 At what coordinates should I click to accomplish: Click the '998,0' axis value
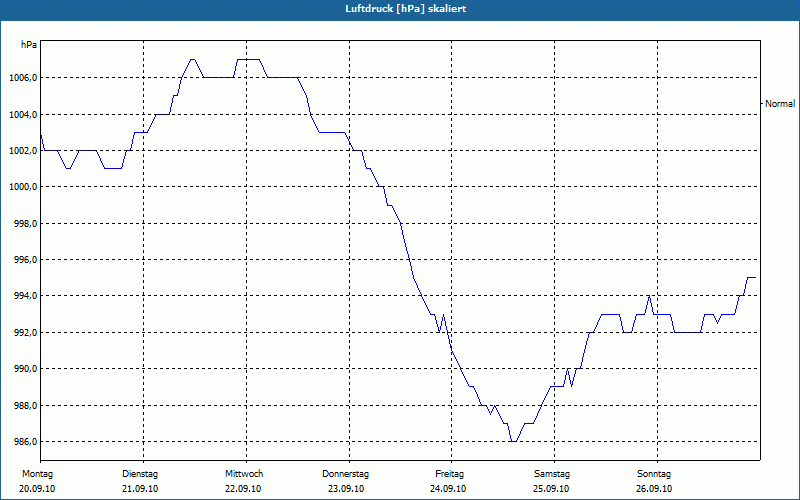[25, 223]
